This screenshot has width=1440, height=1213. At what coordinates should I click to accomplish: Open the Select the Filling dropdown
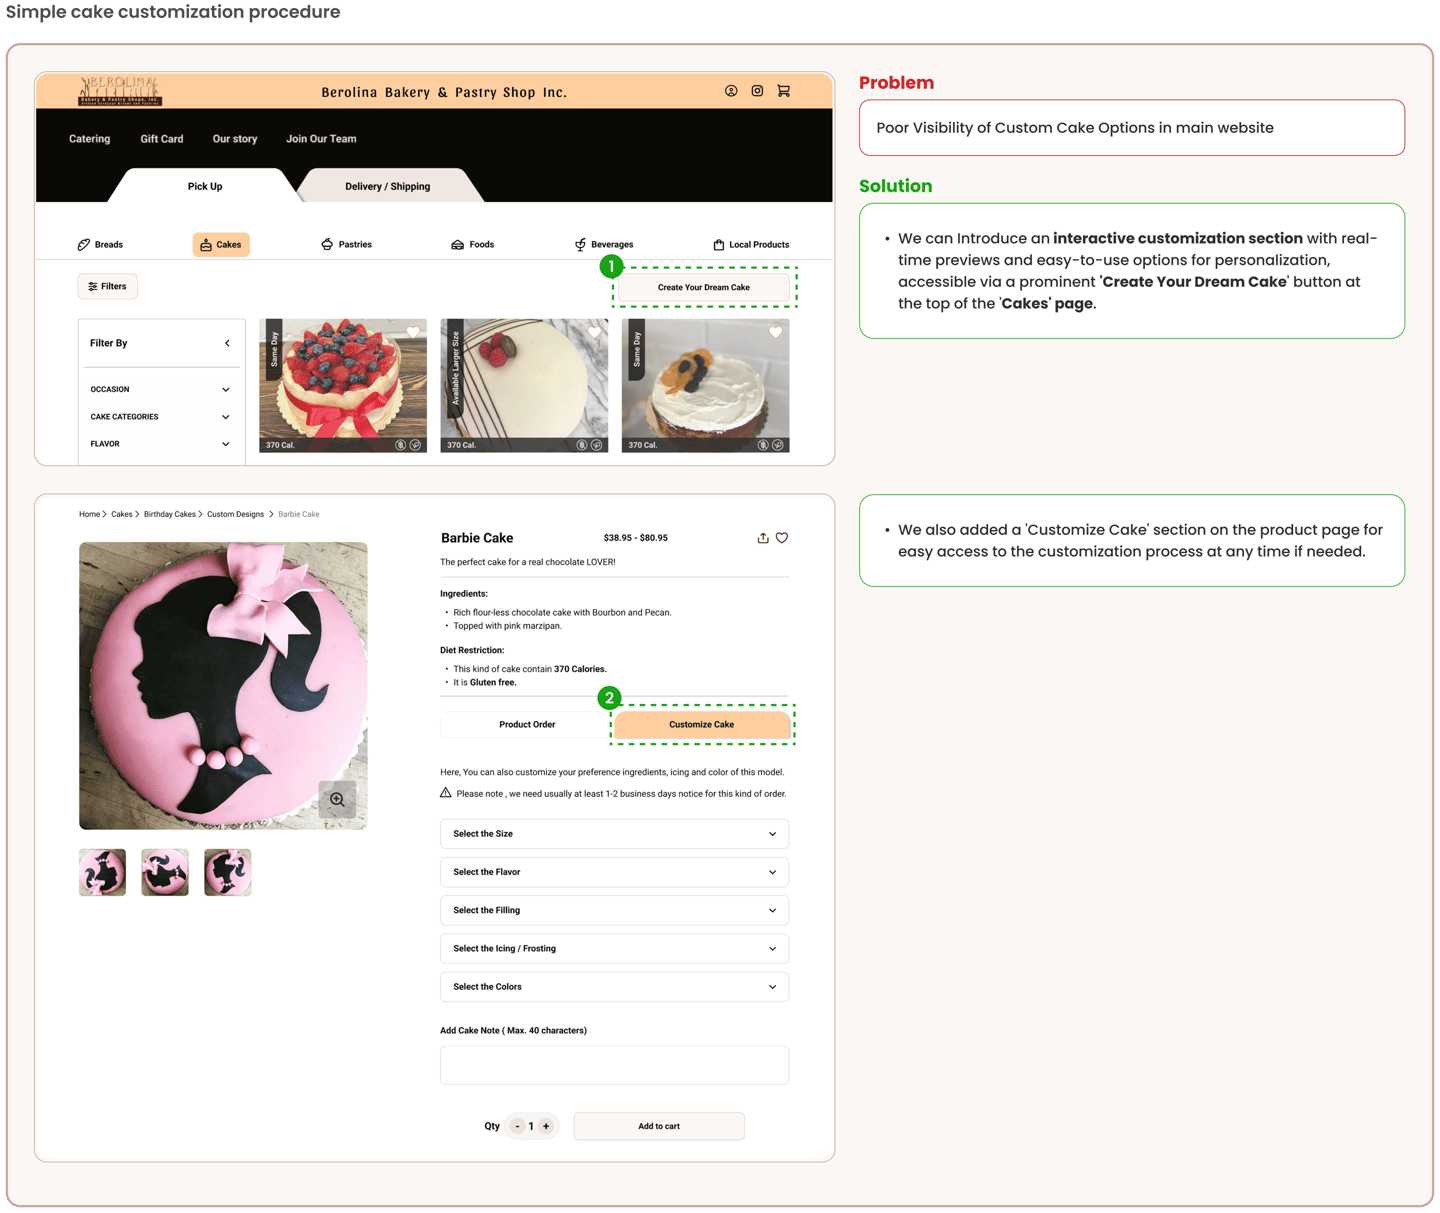click(x=614, y=910)
